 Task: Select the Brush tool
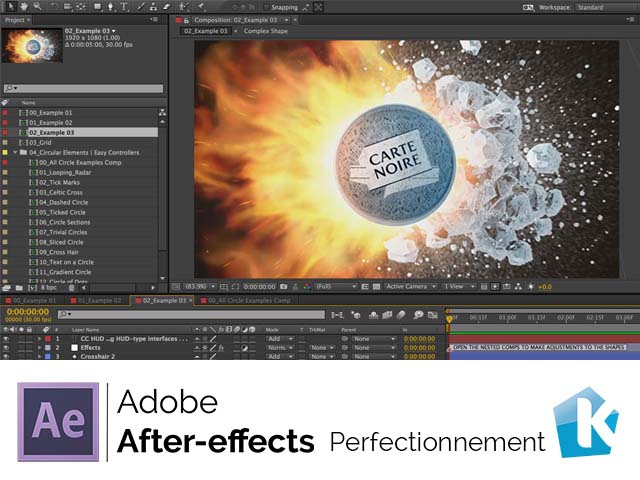coord(141,7)
